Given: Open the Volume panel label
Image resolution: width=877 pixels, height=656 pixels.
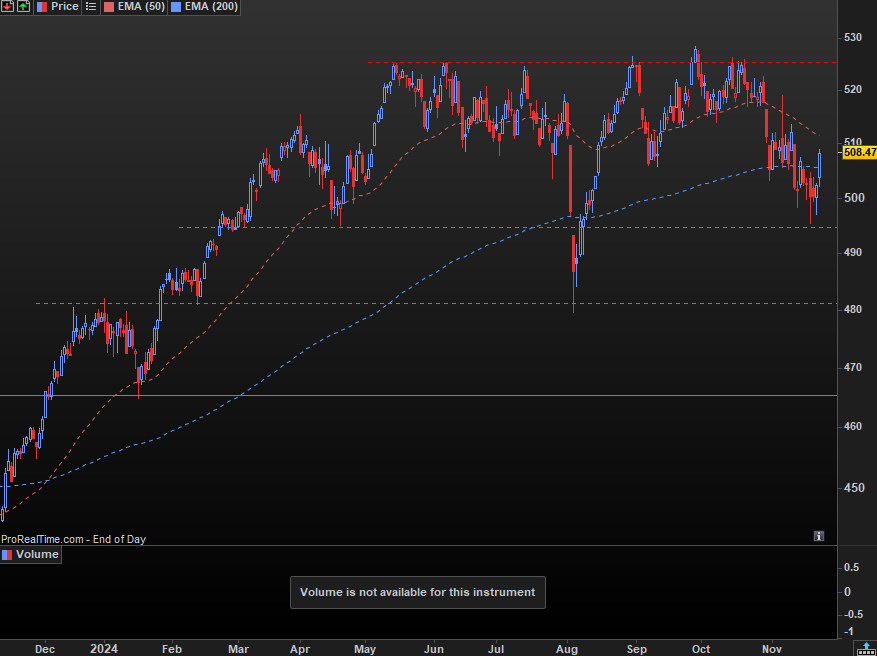Looking at the screenshot, I should coord(37,554).
